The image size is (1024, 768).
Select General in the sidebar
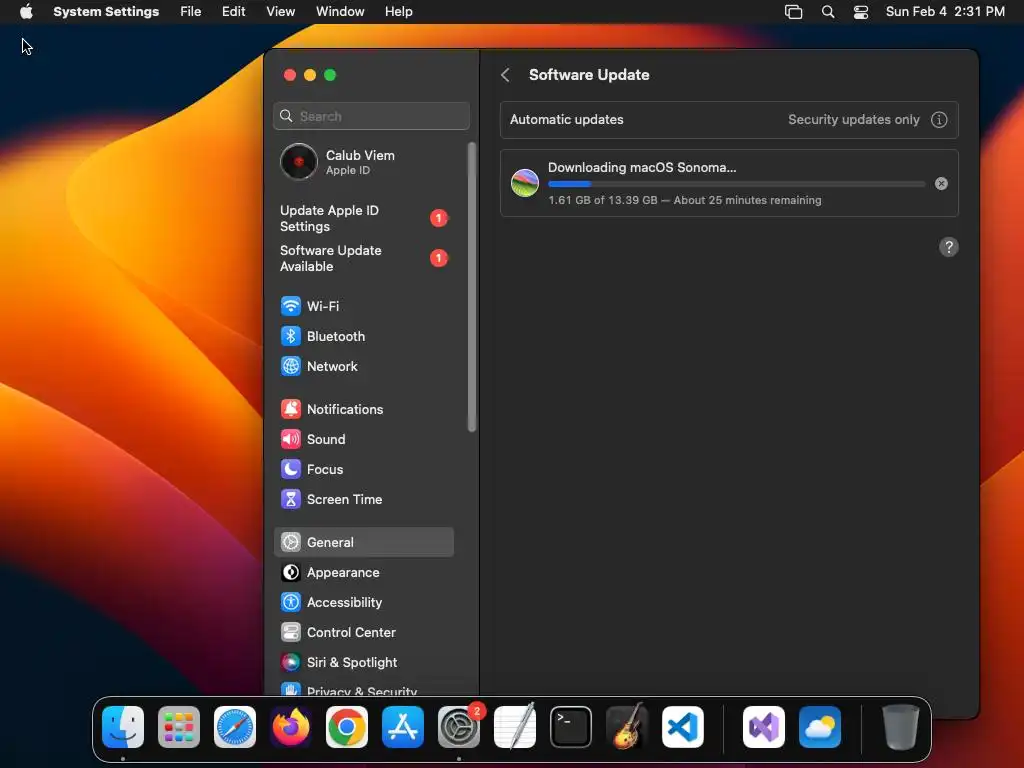(363, 542)
